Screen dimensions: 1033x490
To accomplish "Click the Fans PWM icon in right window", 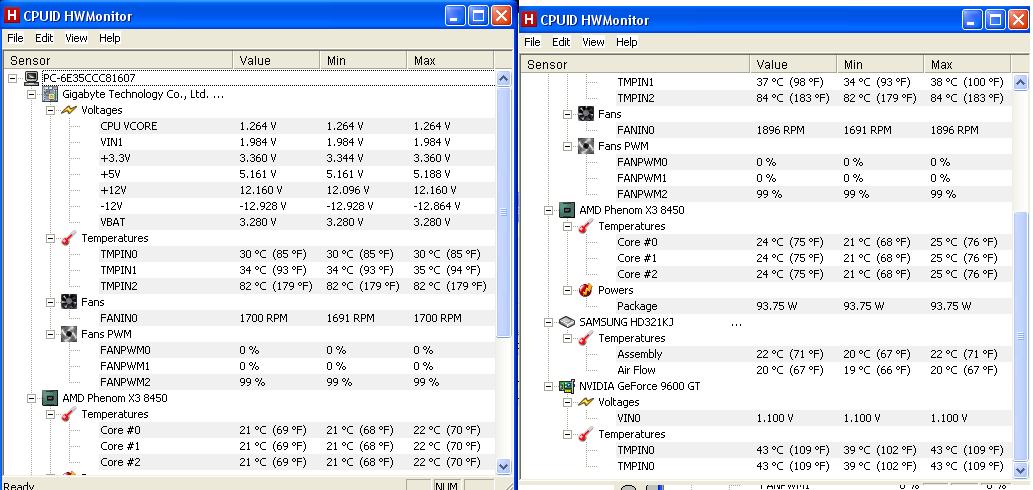I will pyautogui.click(x=586, y=146).
